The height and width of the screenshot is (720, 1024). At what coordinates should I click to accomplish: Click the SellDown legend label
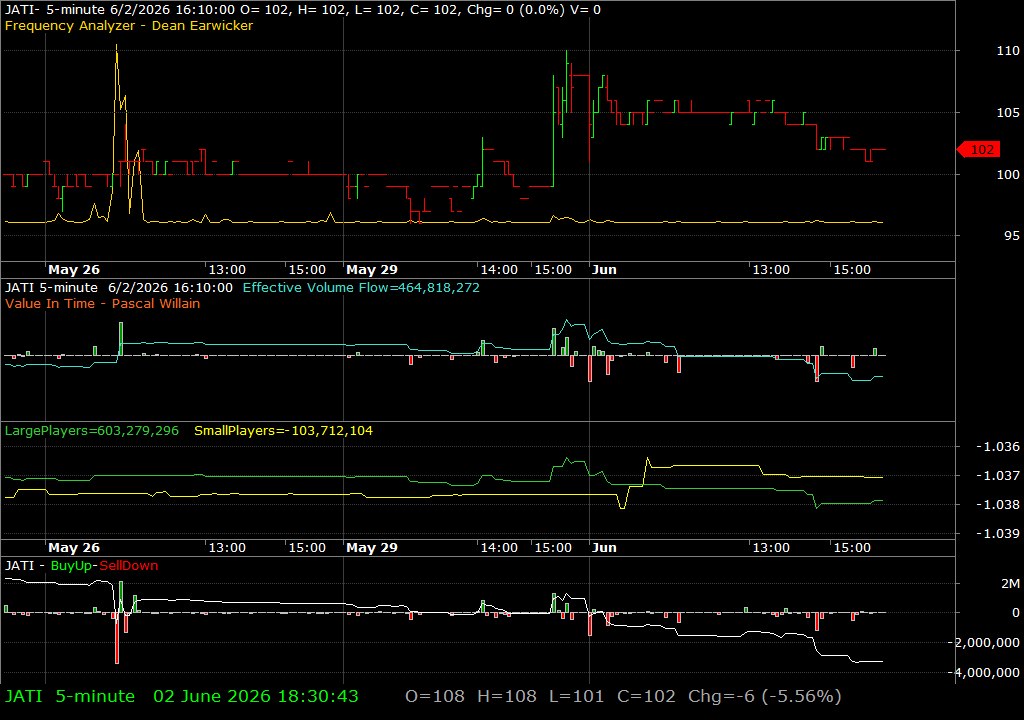[x=129, y=566]
